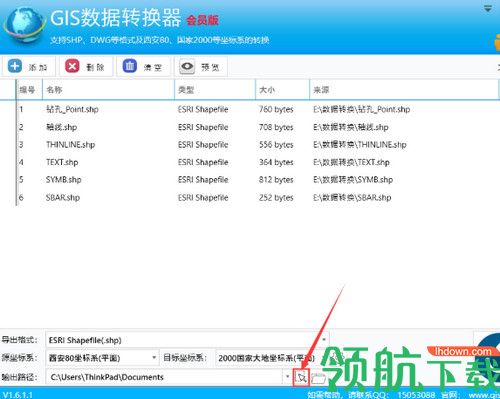Select the SBAR.shp file name
Viewport: 500px width, 399px height.
pos(63,197)
